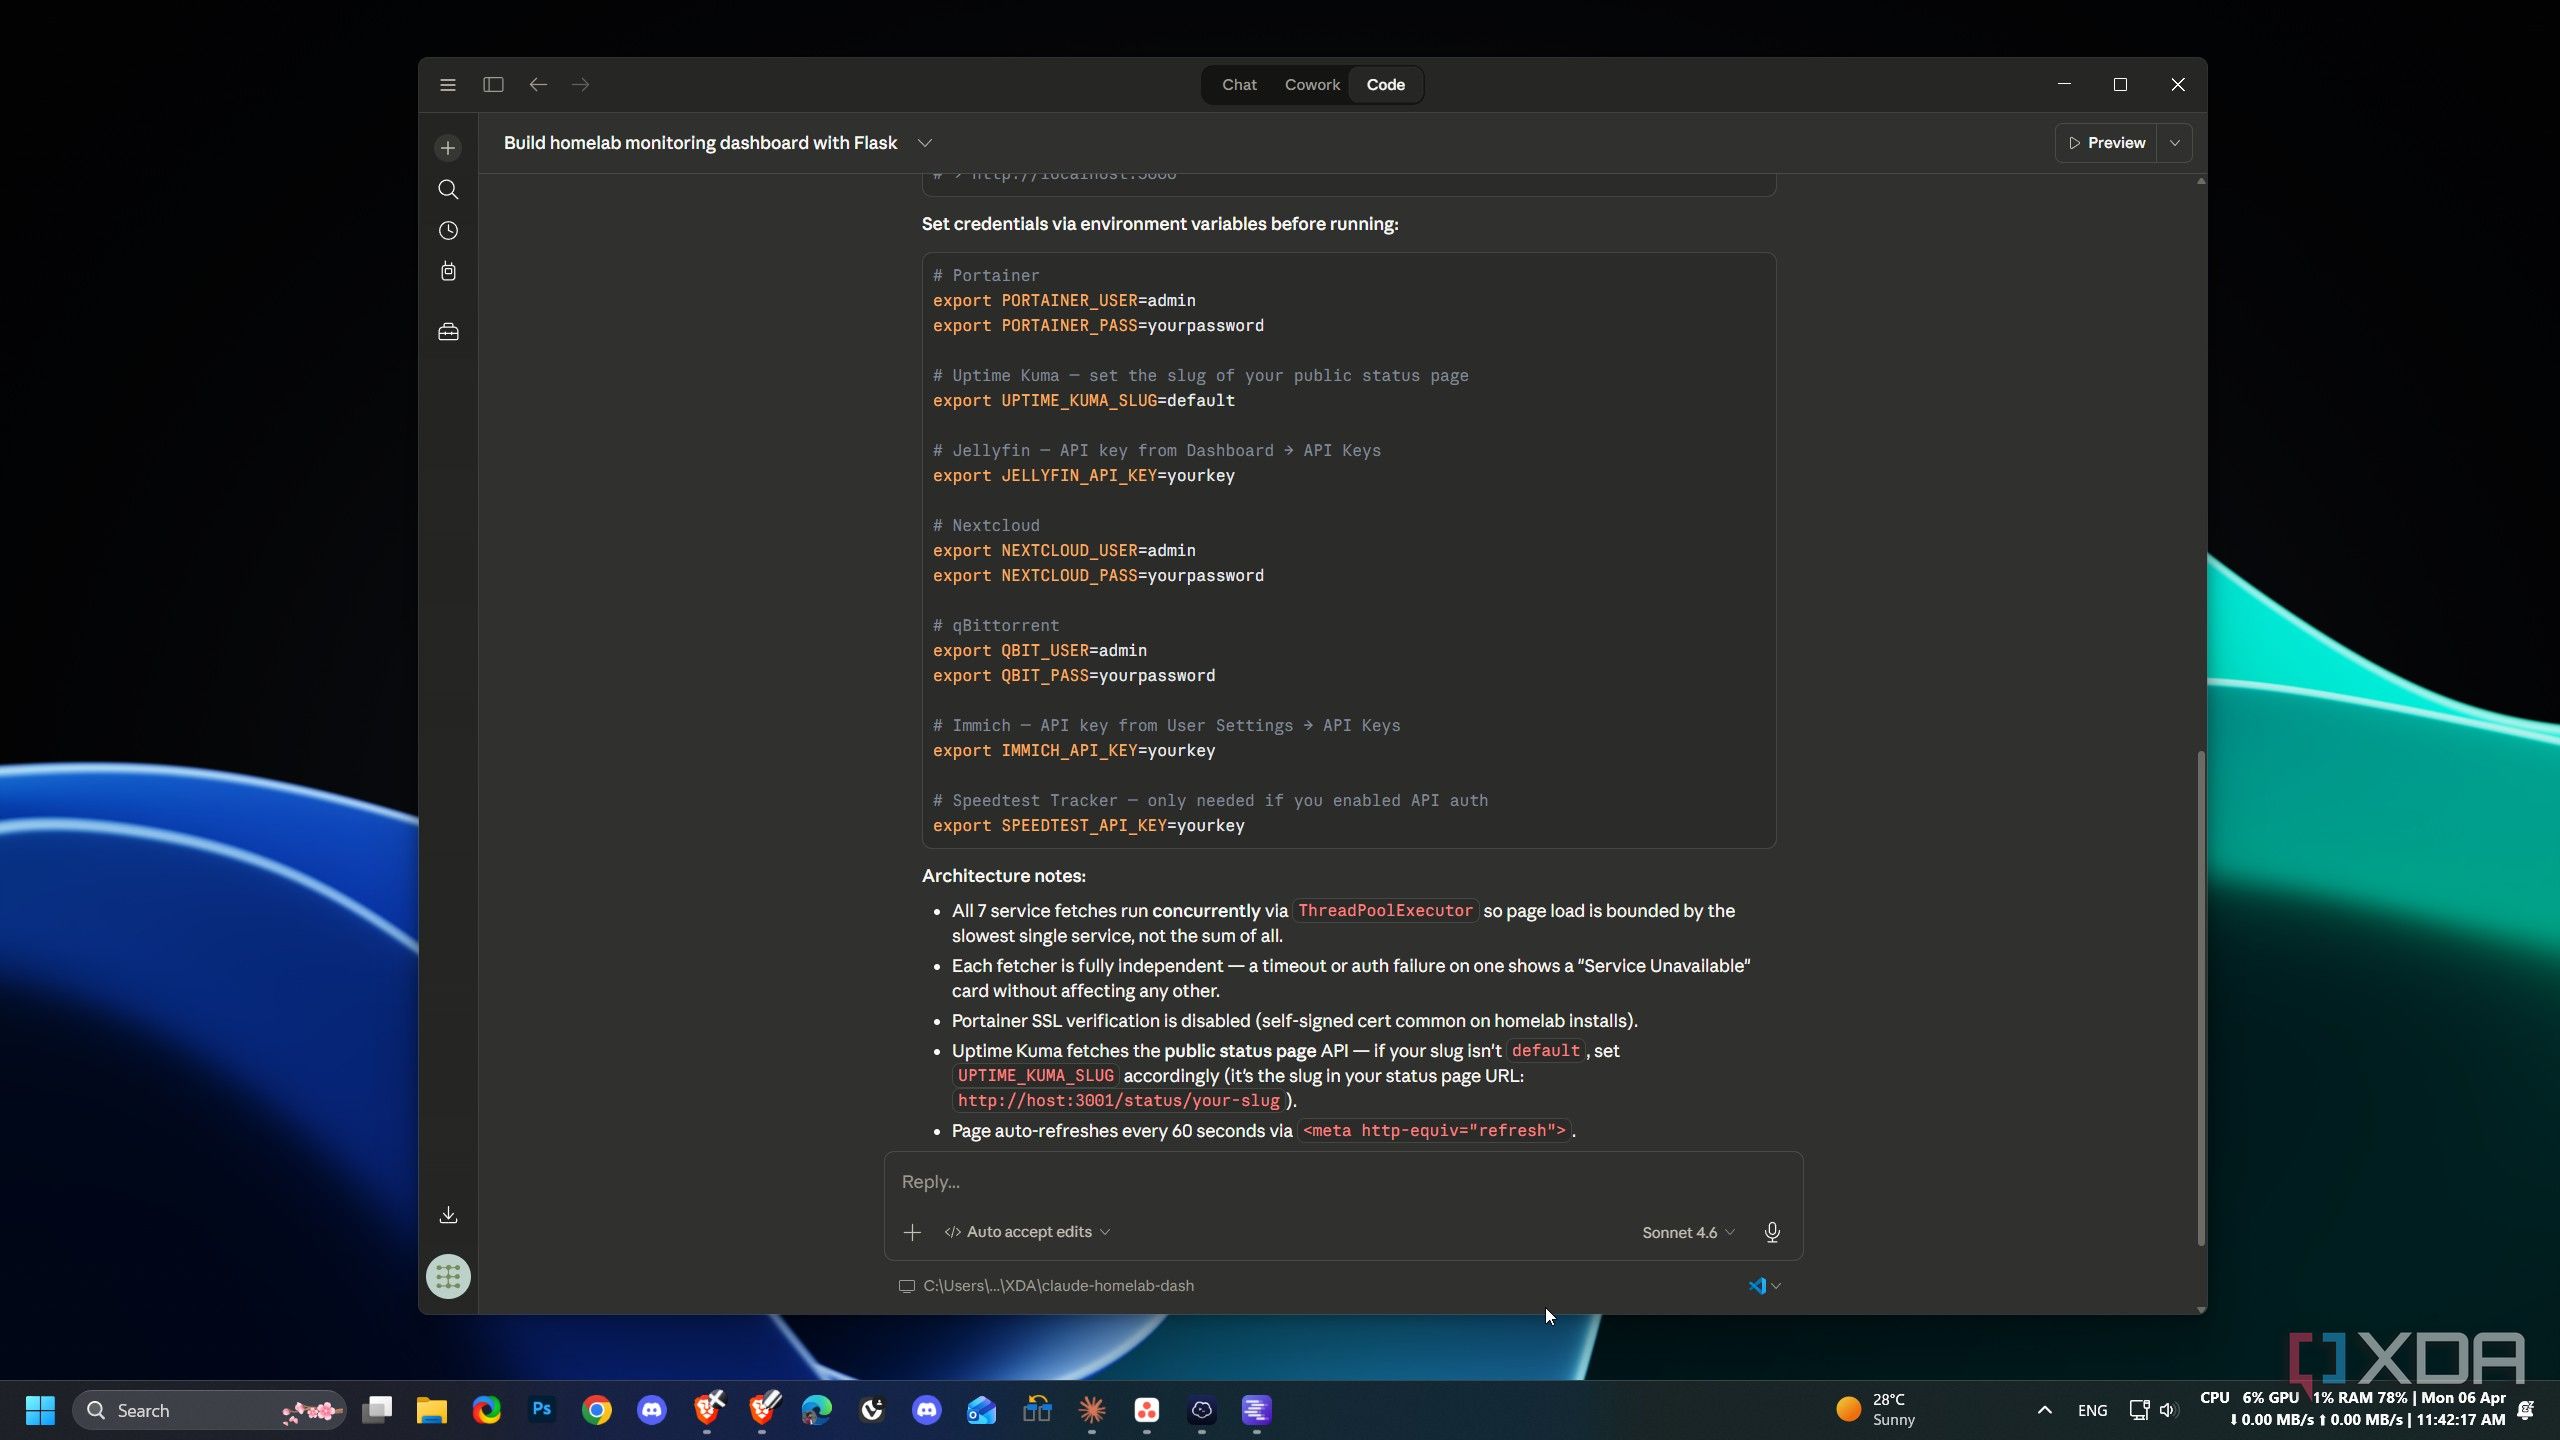Toggle the sidebar panel icon
Screen dimensions: 2560x1440
coord(493,85)
